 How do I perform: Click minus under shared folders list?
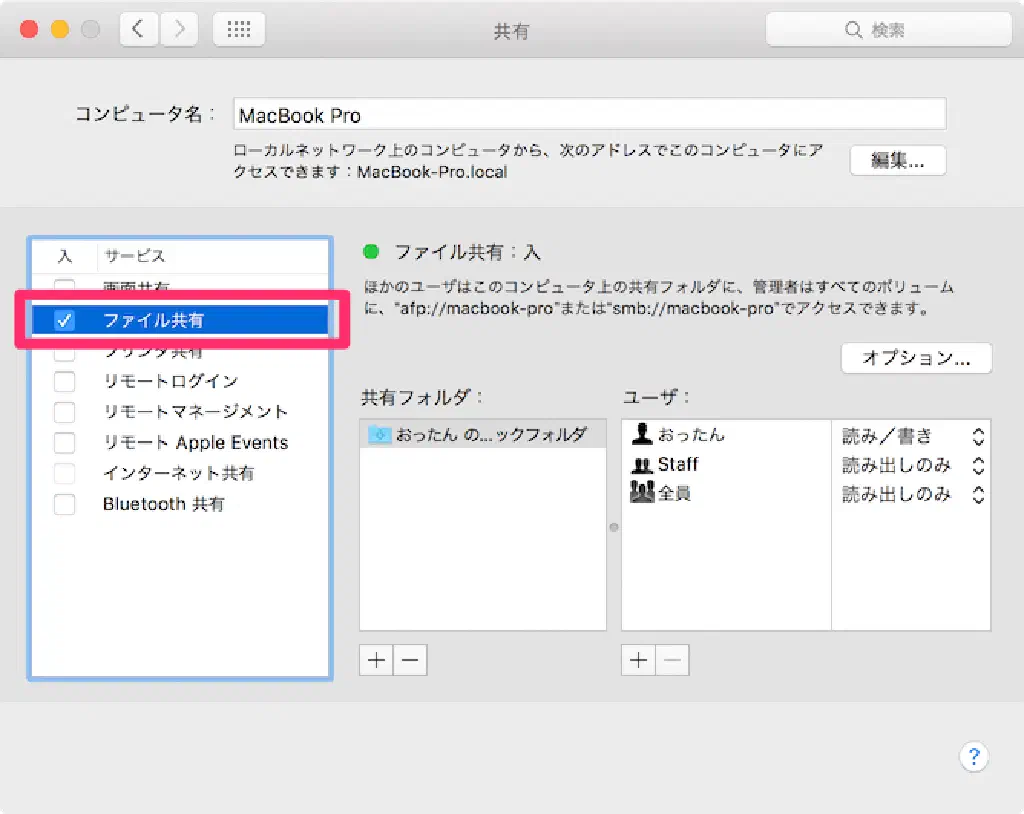410,660
